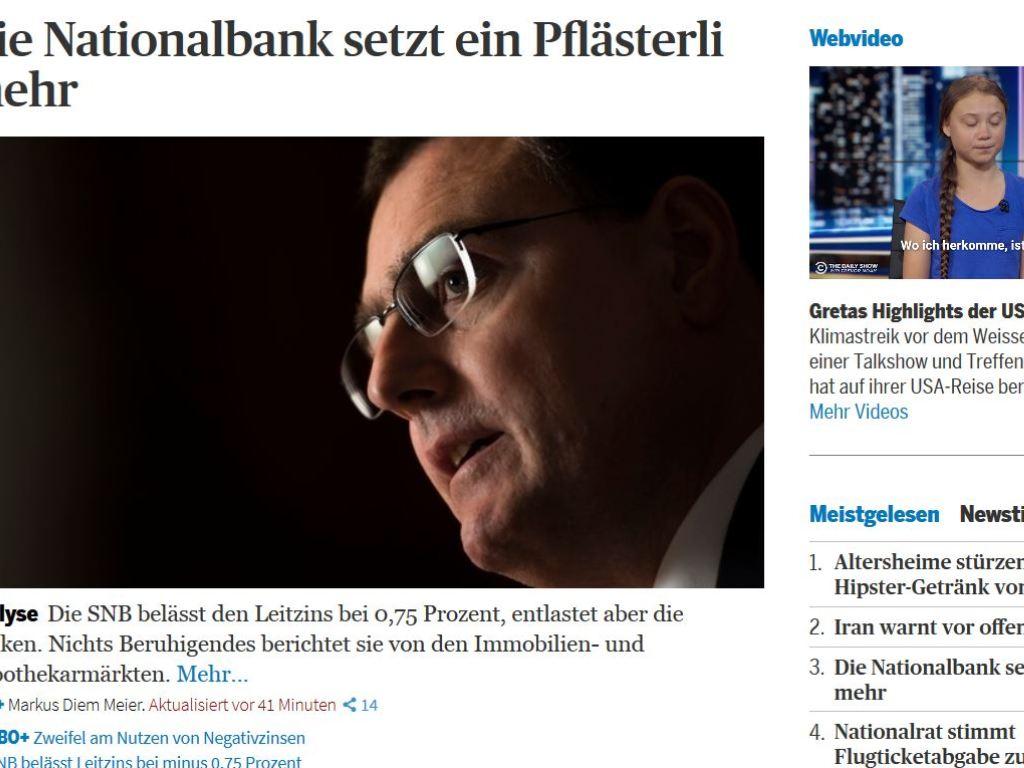Open Gretas Highlights der USA video headline
The image size is (1024, 768).
(916, 311)
